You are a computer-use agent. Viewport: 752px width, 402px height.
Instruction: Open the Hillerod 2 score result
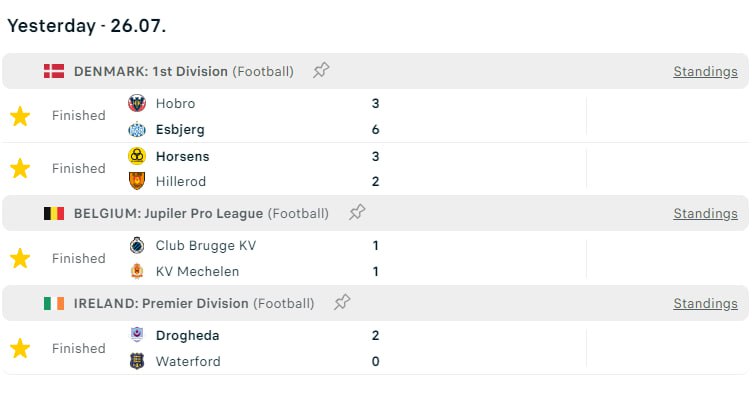pyautogui.click(x=375, y=181)
